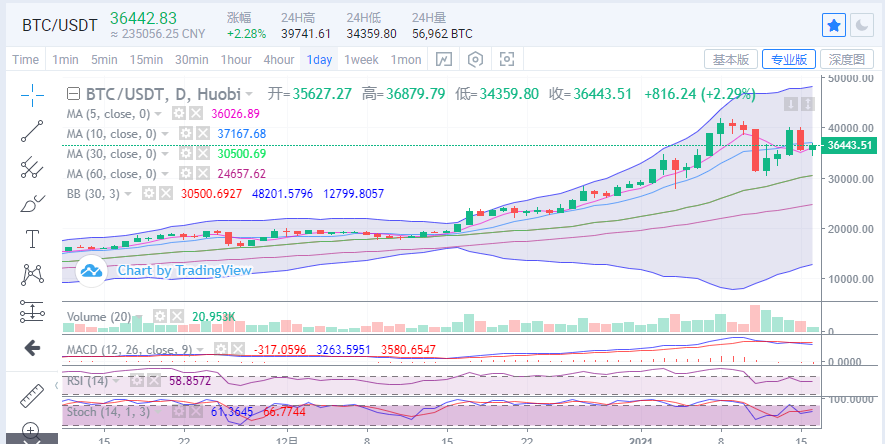The height and width of the screenshot is (444, 885).
Task: Remove the Volume (20) indicator
Action: [177, 316]
